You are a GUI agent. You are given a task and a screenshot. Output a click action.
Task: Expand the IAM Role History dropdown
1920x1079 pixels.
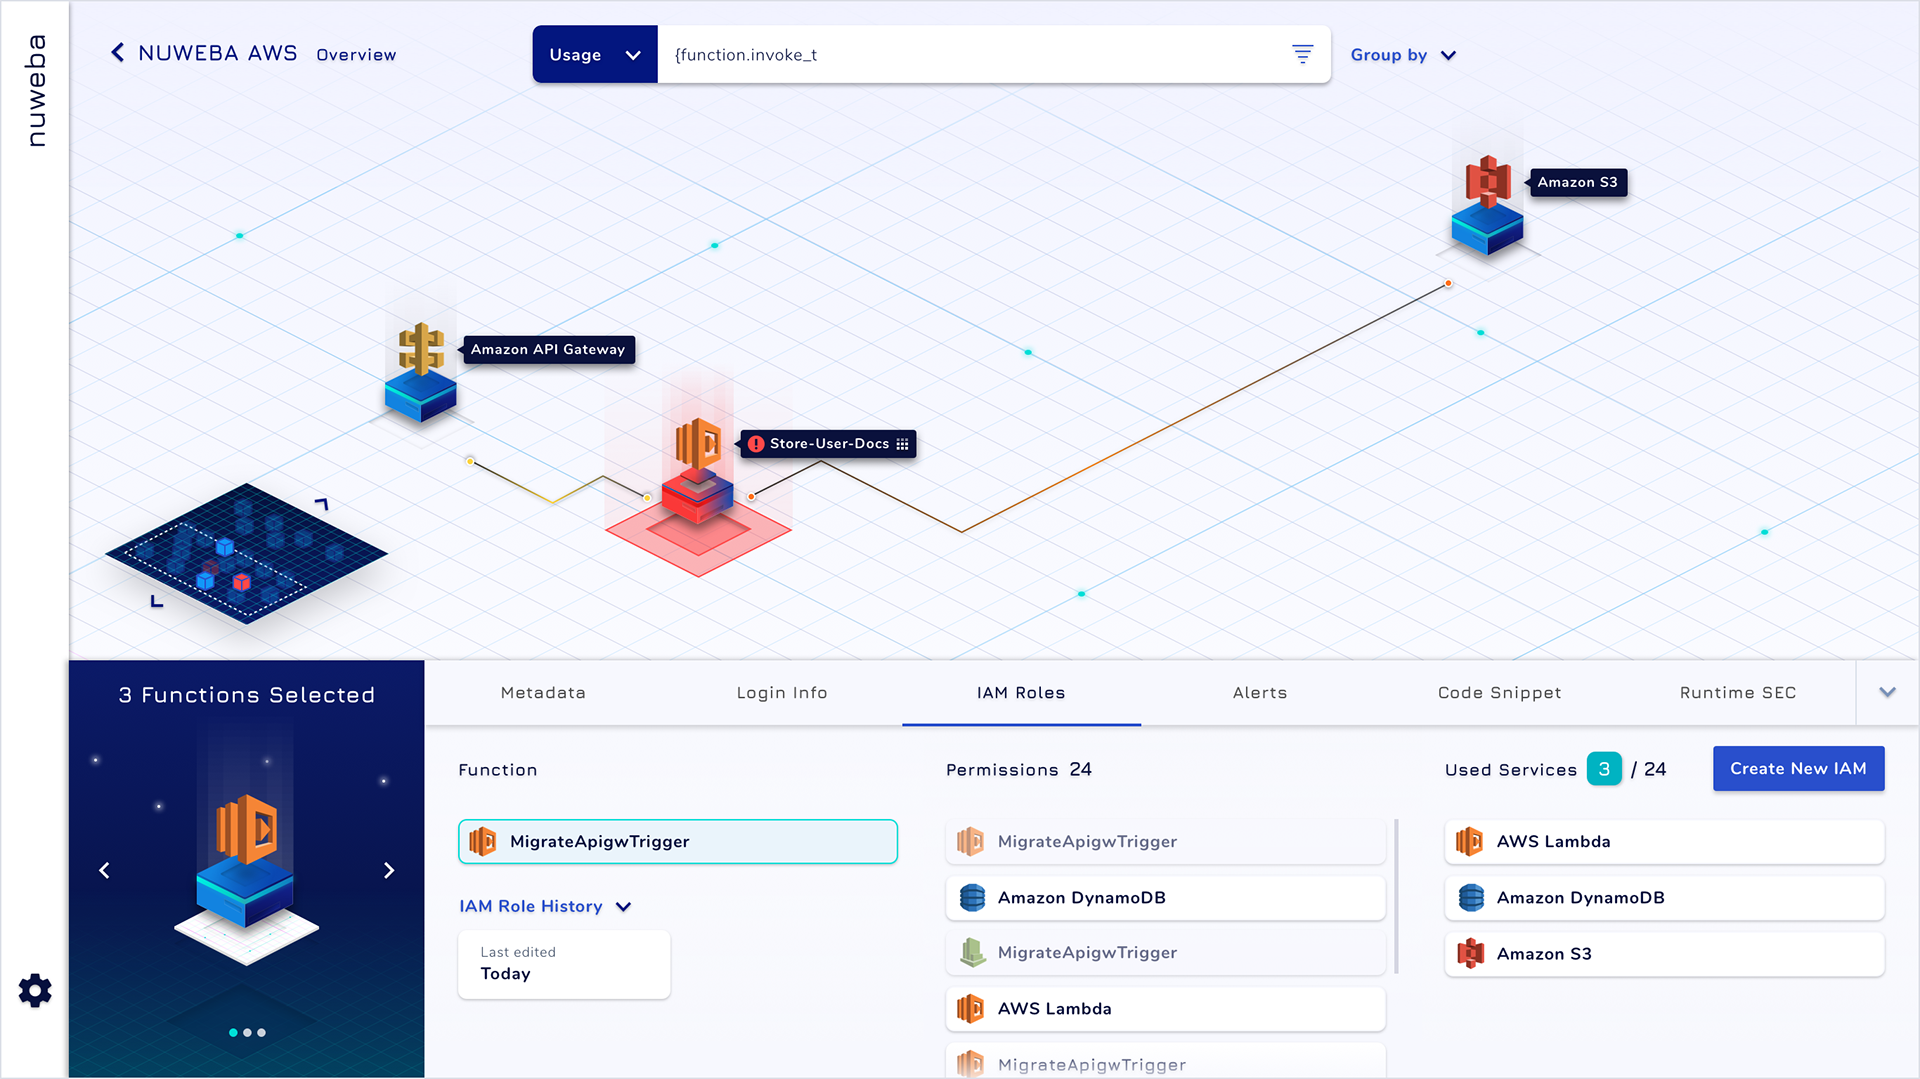[545, 906]
